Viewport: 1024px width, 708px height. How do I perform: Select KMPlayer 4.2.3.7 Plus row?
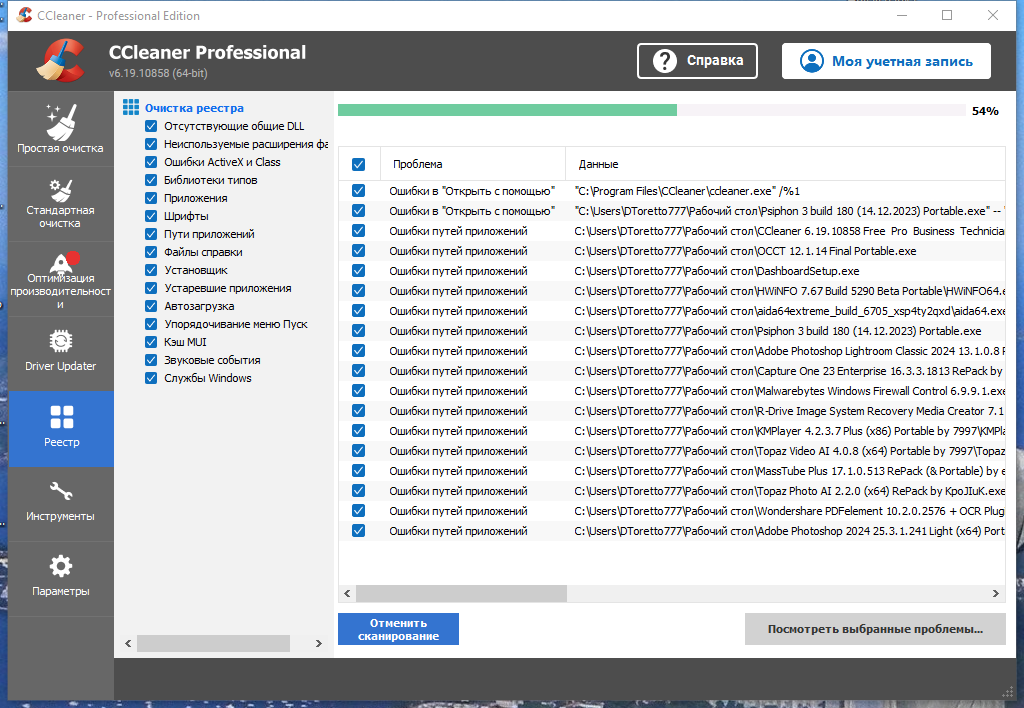(x=672, y=431)
